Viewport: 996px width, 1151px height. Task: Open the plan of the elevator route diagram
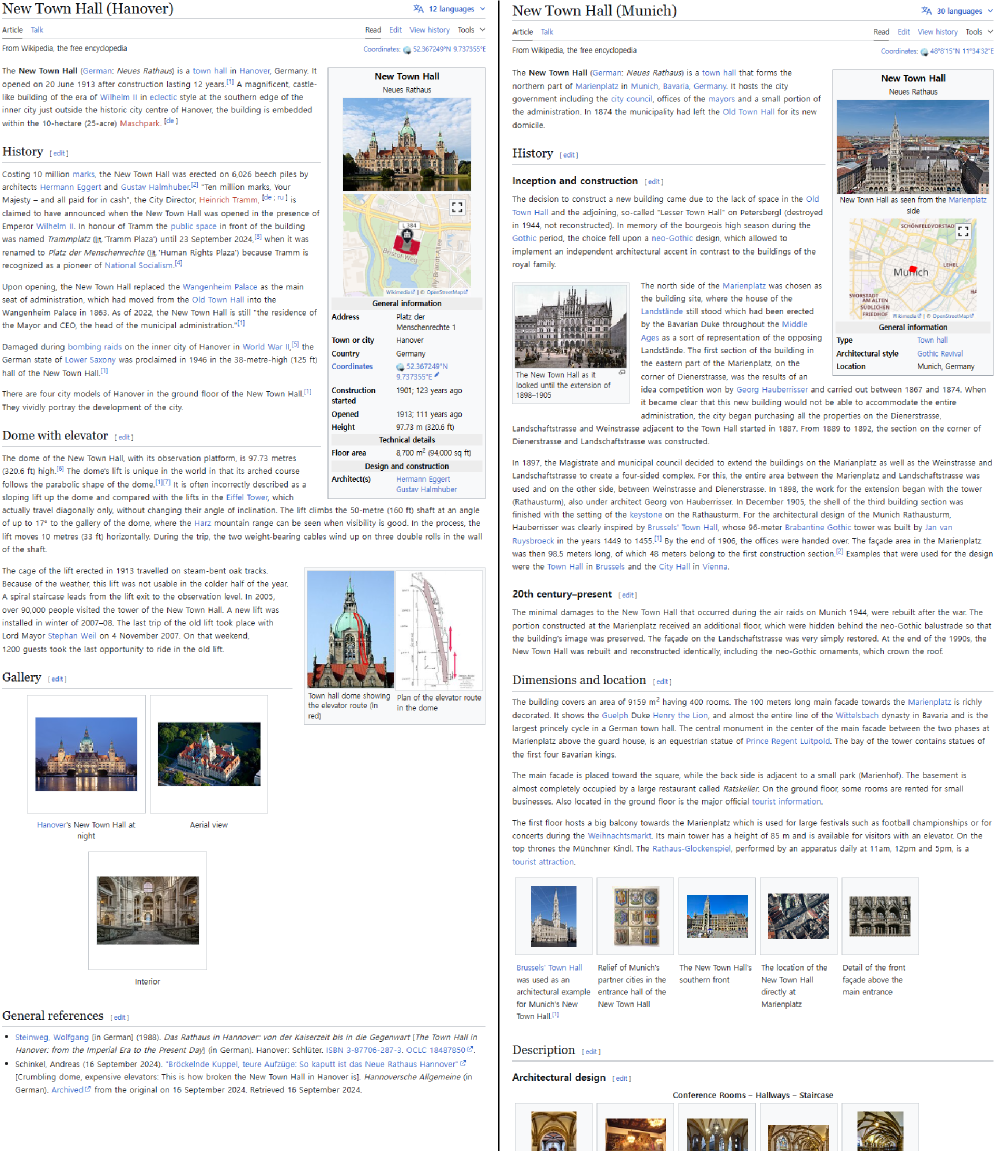pos(439,629)
